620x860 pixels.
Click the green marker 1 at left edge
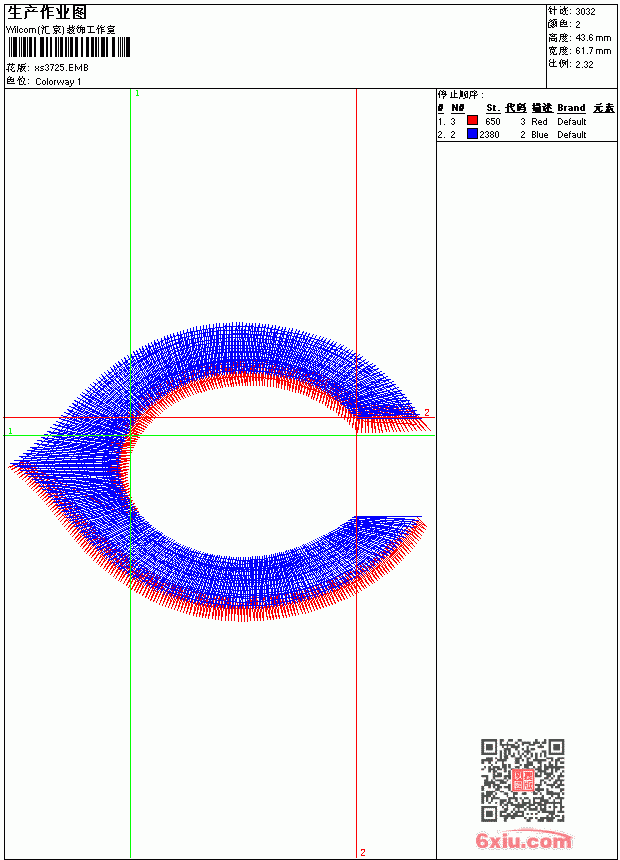tap(10, 431)
